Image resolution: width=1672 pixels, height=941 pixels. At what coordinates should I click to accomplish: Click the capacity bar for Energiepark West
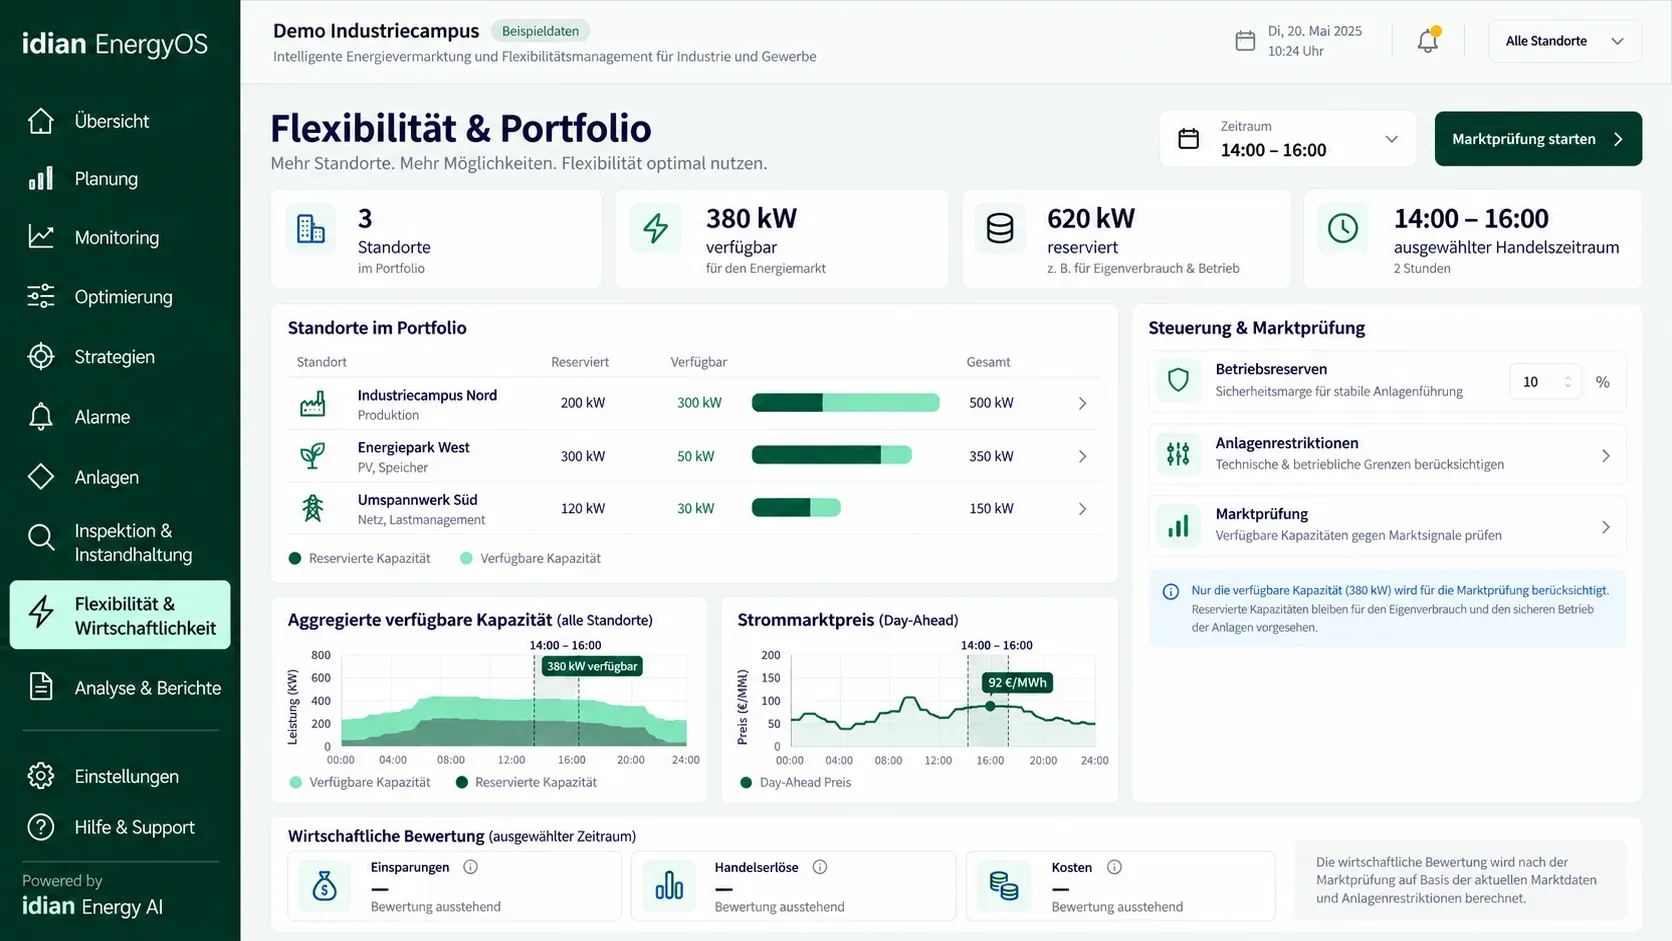click(x=832, y=455)
